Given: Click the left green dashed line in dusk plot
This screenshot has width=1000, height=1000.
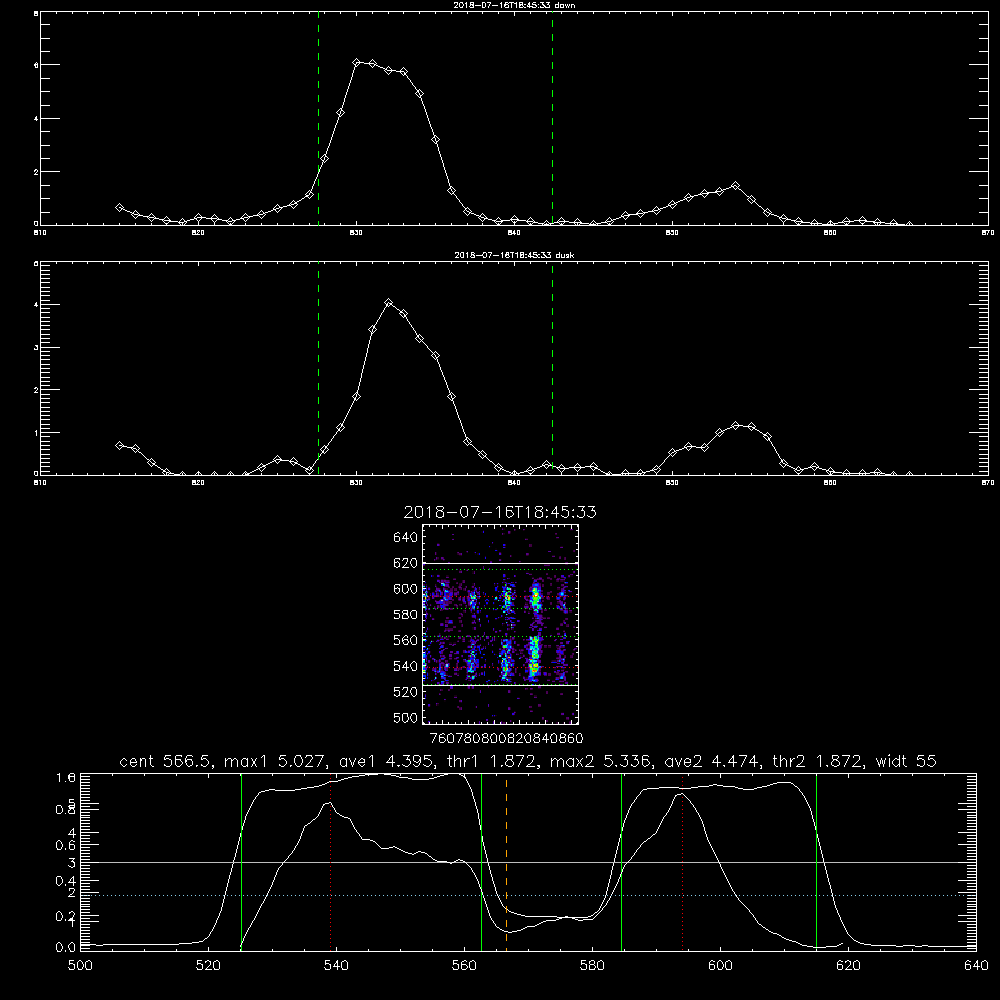Looking at the screenshot, I should (x=318, y=368).
